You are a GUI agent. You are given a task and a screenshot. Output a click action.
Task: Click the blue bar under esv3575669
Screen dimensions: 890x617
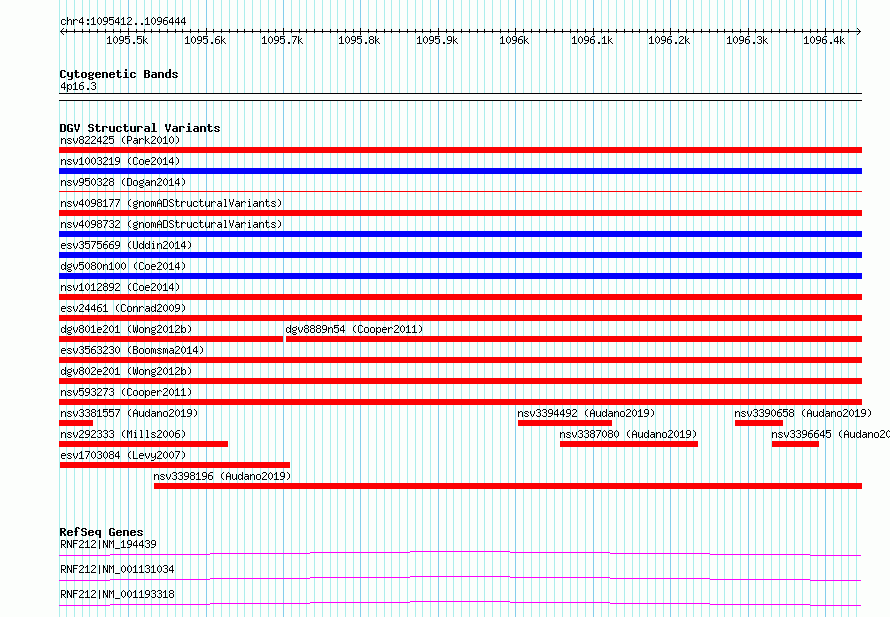point(460,255)
